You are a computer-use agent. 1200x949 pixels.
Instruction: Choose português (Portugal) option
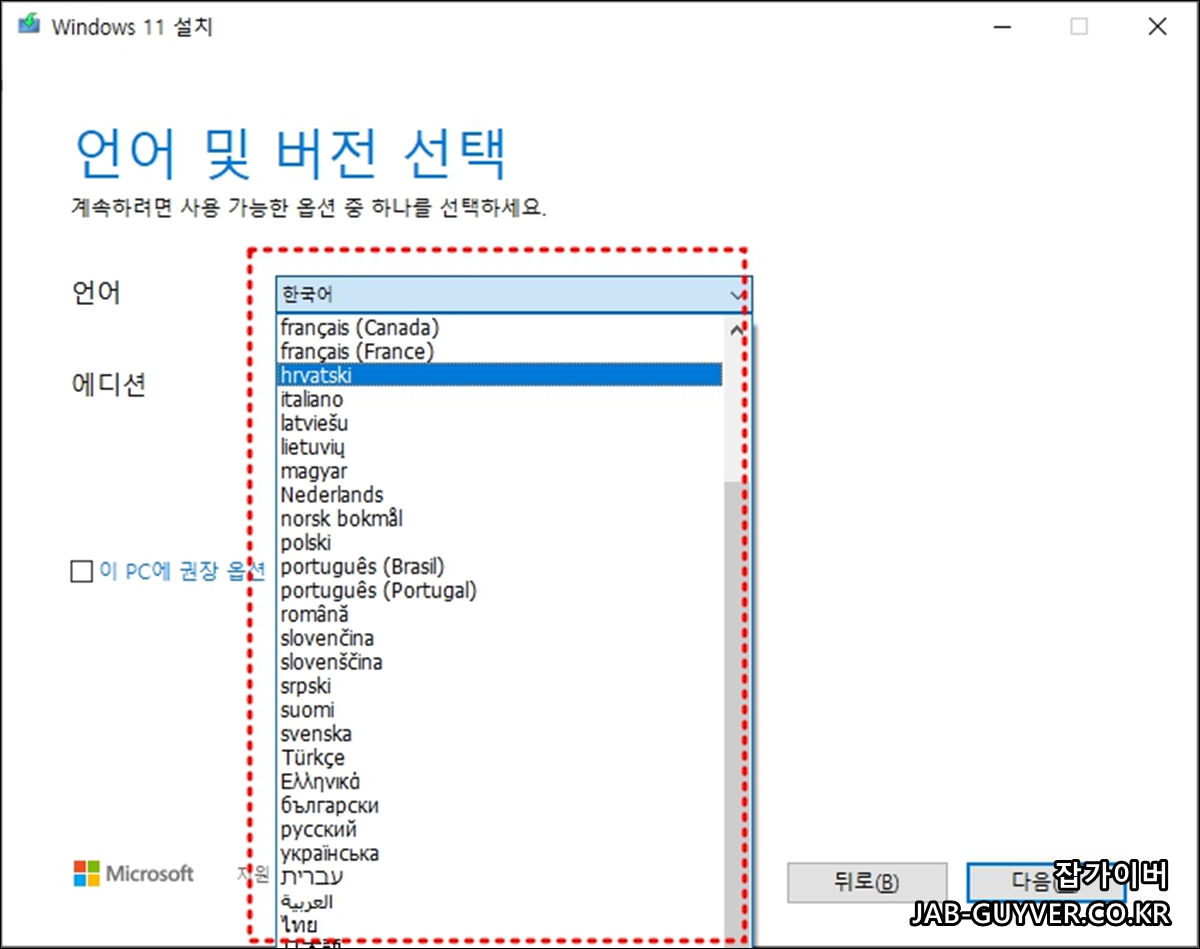[500, 591]
